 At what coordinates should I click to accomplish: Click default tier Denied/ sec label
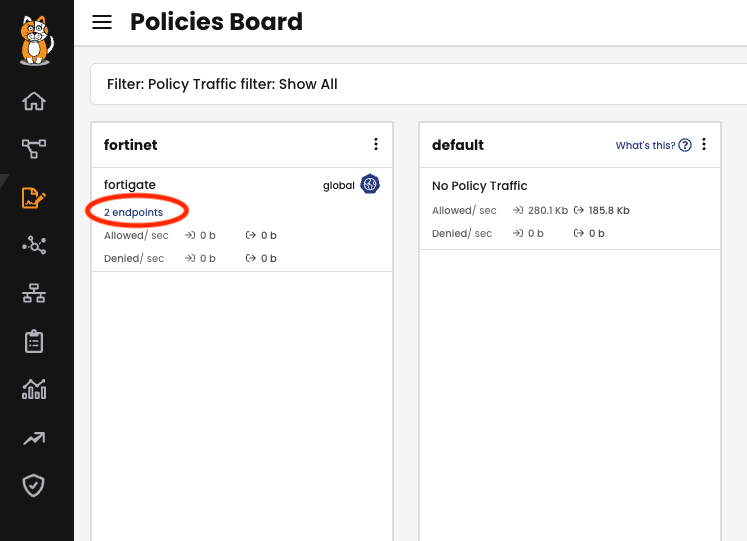(462, 233)
